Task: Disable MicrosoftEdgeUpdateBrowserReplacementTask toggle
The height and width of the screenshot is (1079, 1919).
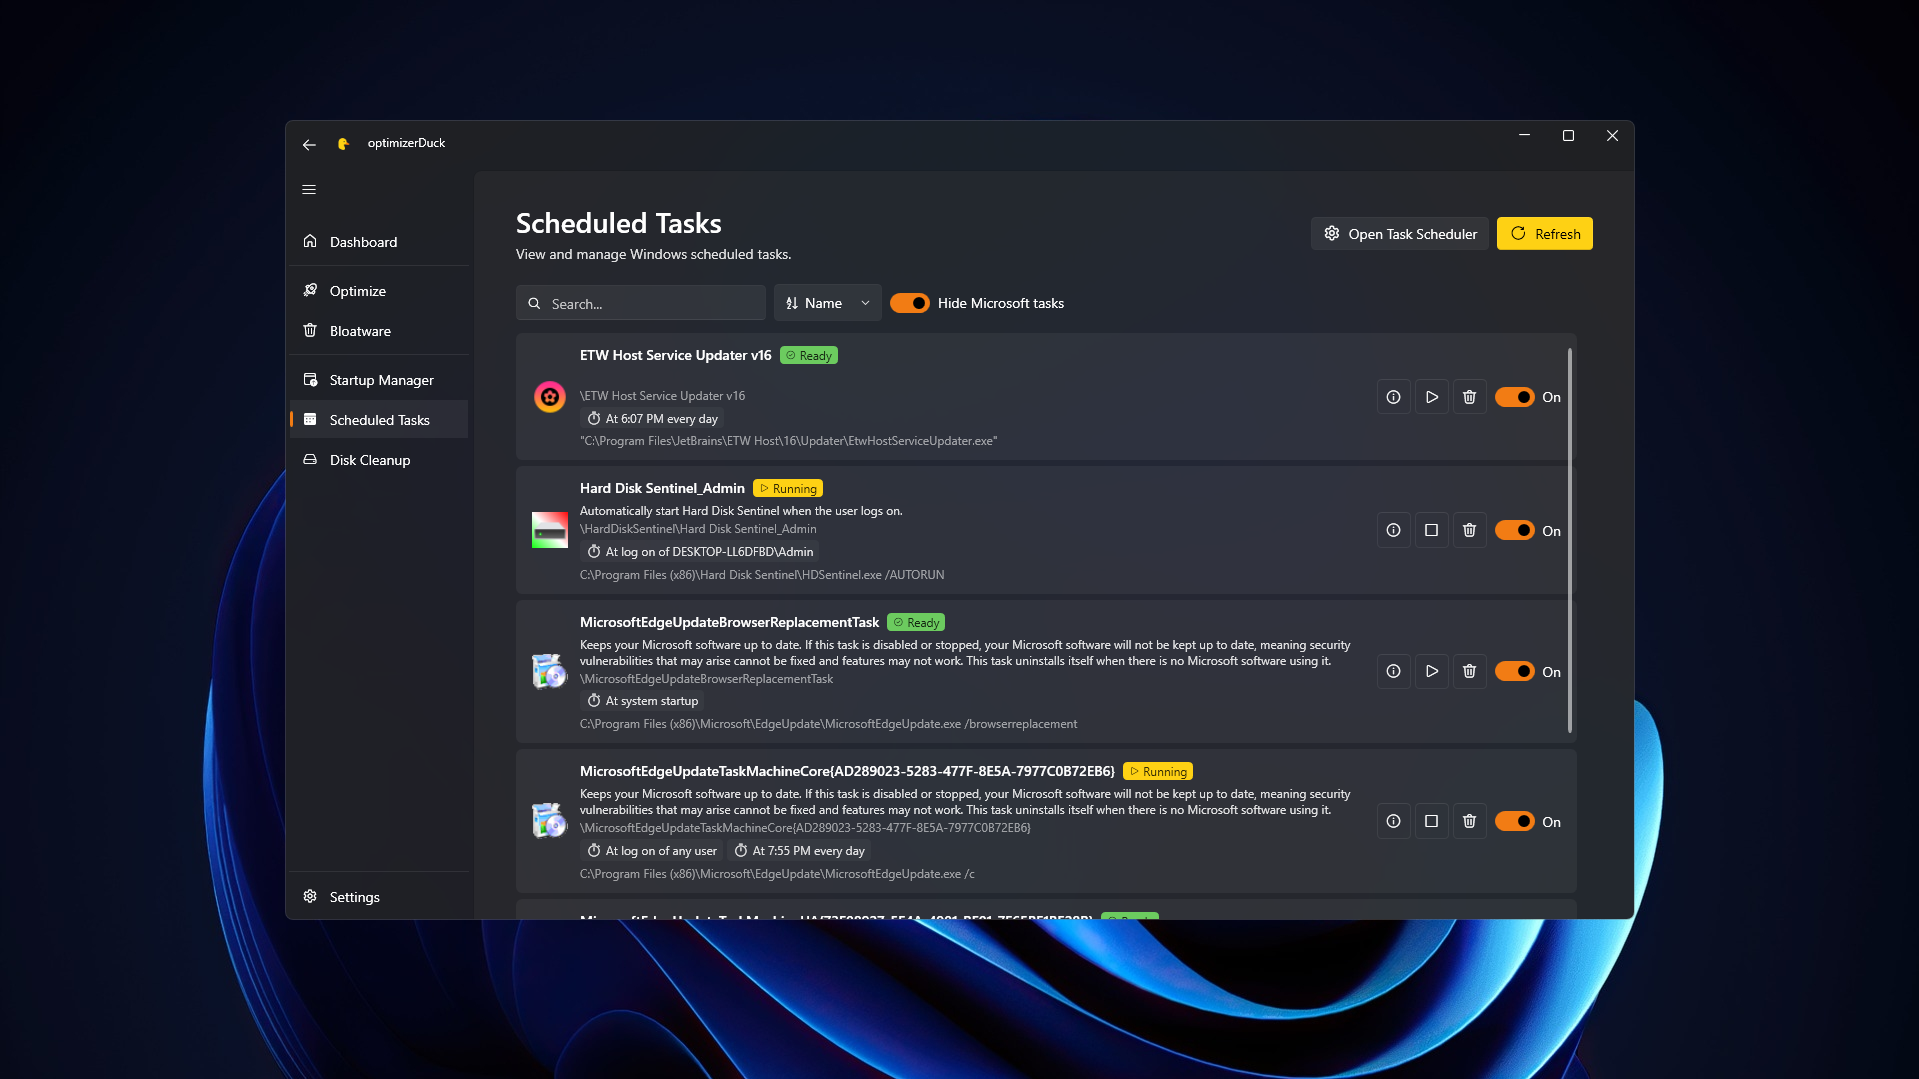Action: tap(1514, 671)
